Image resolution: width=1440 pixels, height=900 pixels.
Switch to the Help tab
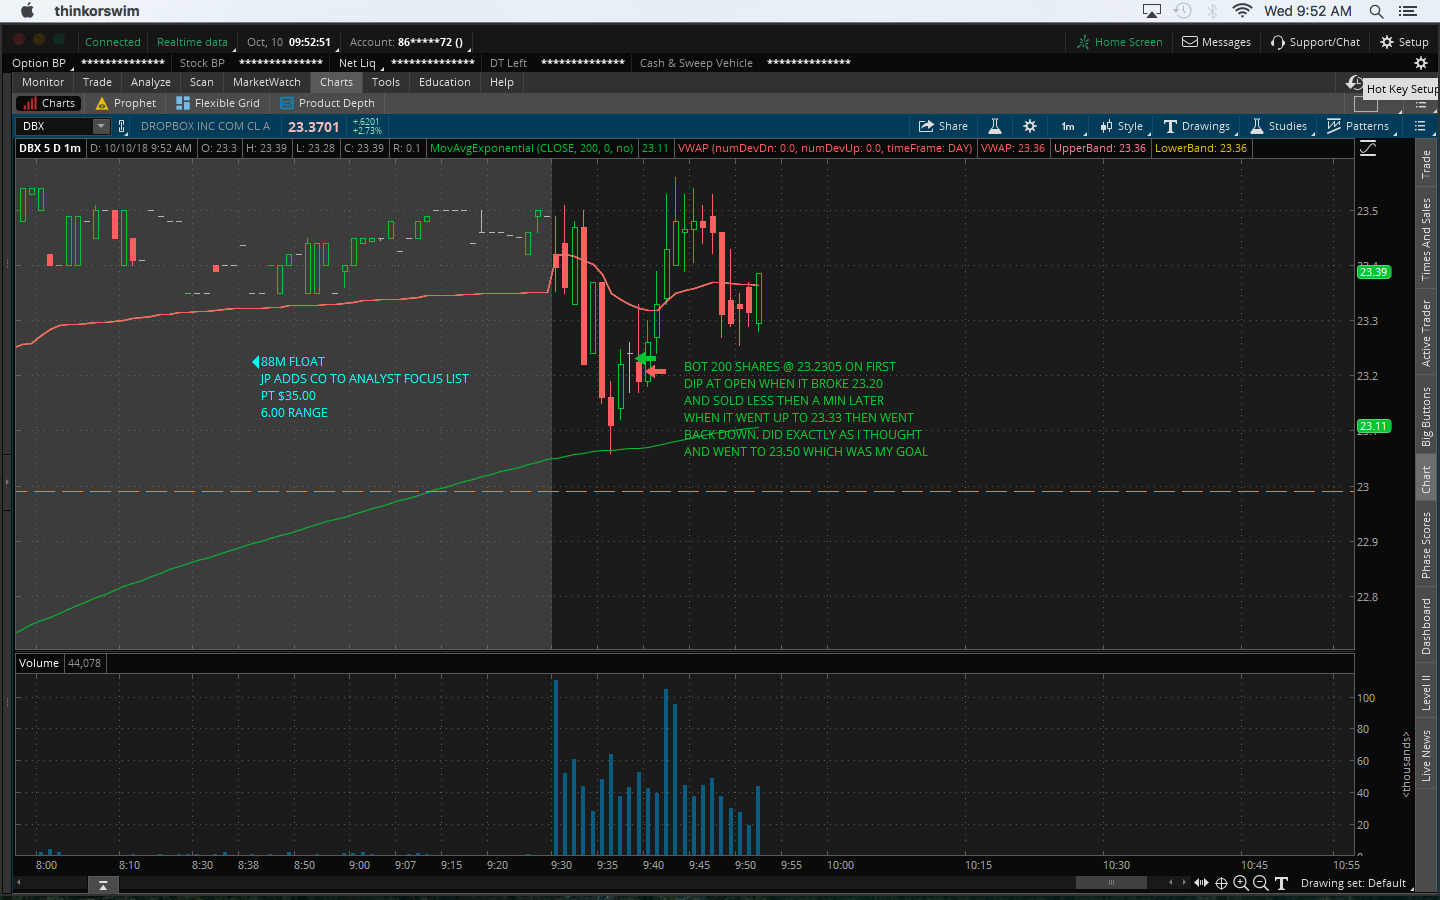(502, 82)
